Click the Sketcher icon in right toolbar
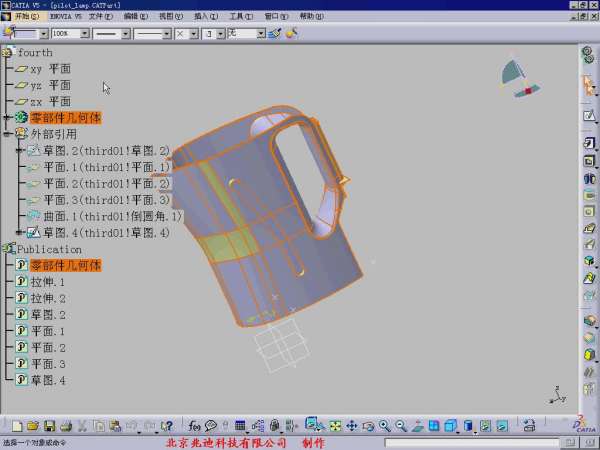 click(x=589, y=116)
